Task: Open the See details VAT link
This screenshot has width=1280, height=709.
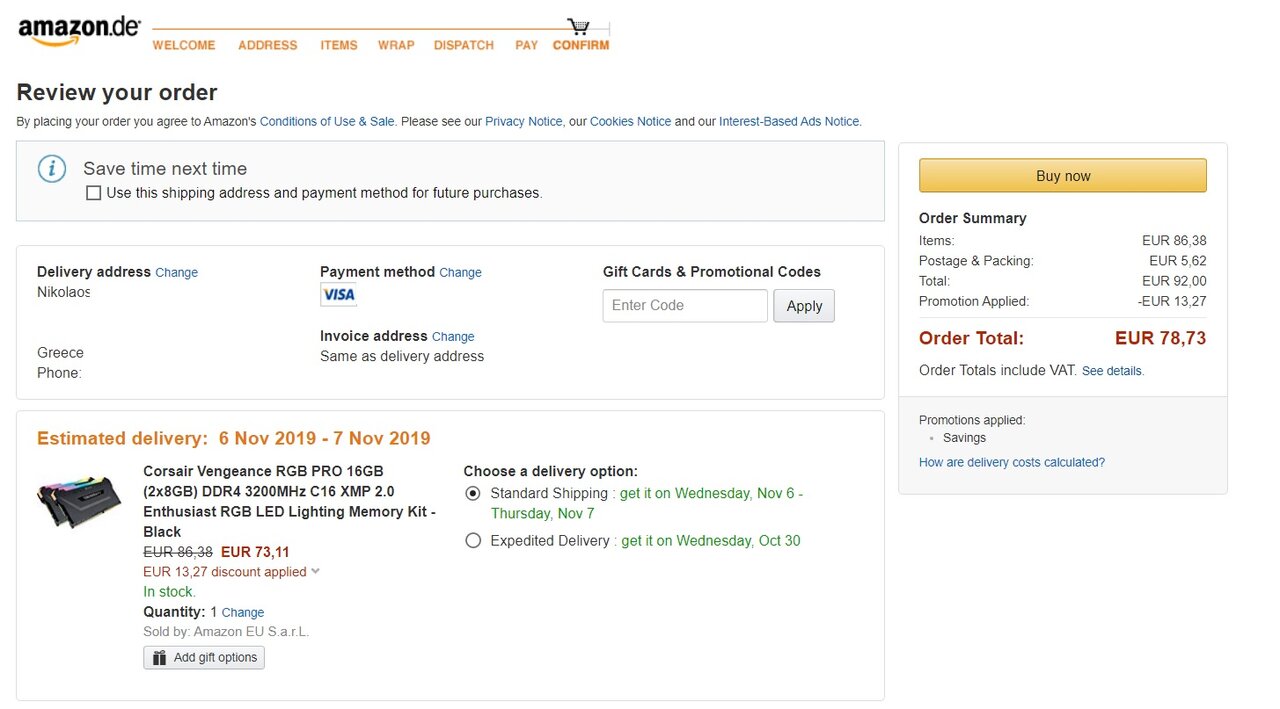Action: click(1113, 371)
